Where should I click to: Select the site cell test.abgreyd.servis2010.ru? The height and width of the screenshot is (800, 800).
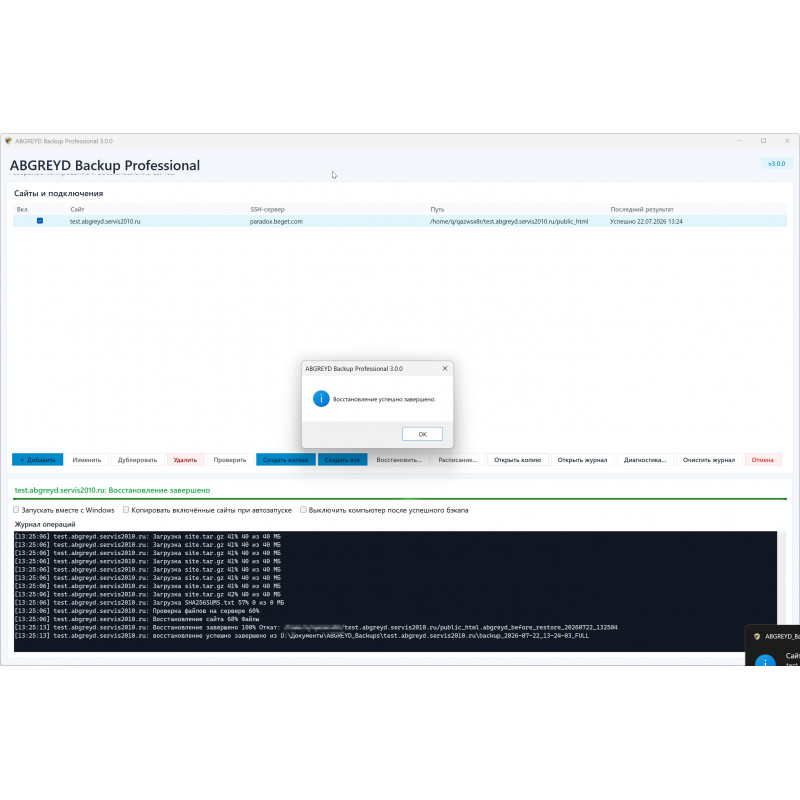(x=105, y=221)
